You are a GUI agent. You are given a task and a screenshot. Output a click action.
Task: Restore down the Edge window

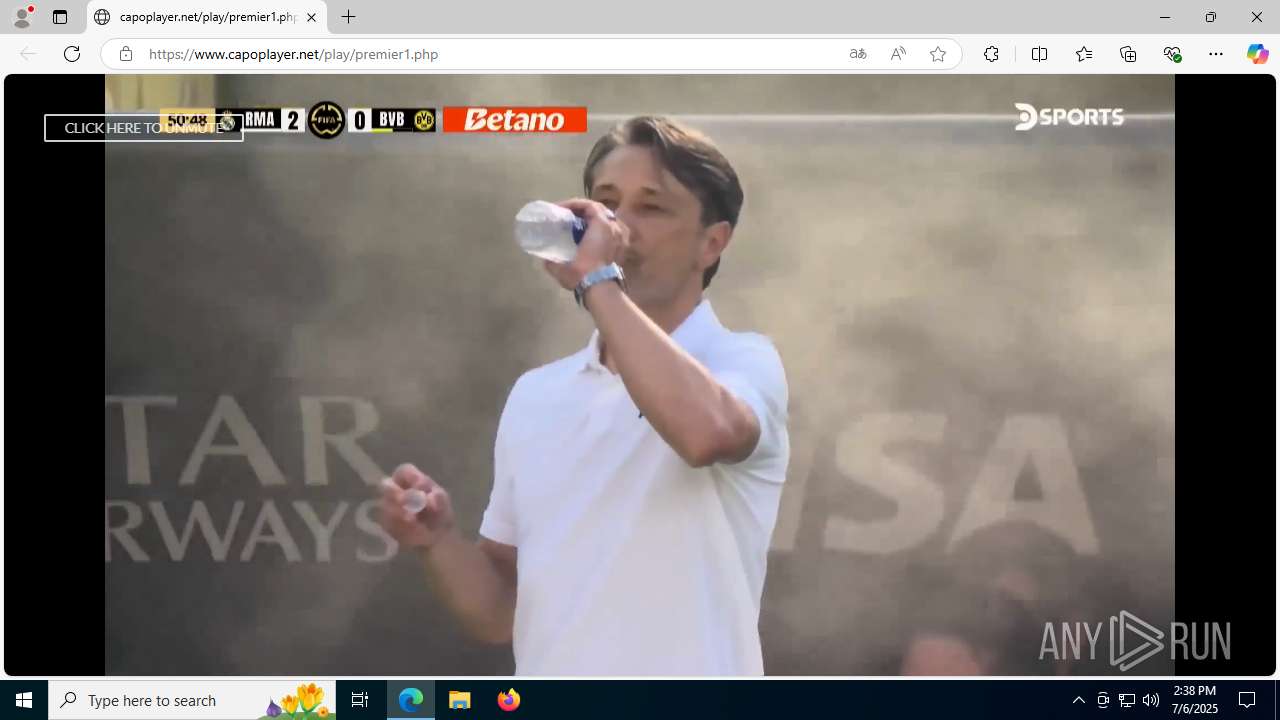(x=1211, y=17)
